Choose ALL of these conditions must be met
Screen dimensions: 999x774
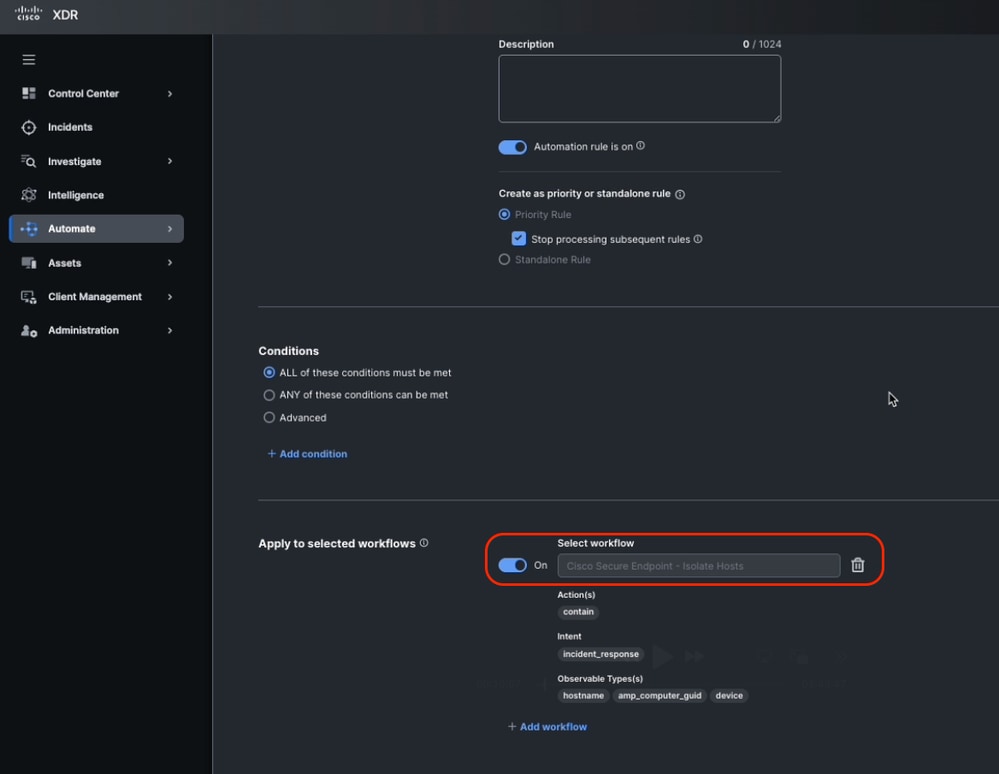tap(269, 373)
